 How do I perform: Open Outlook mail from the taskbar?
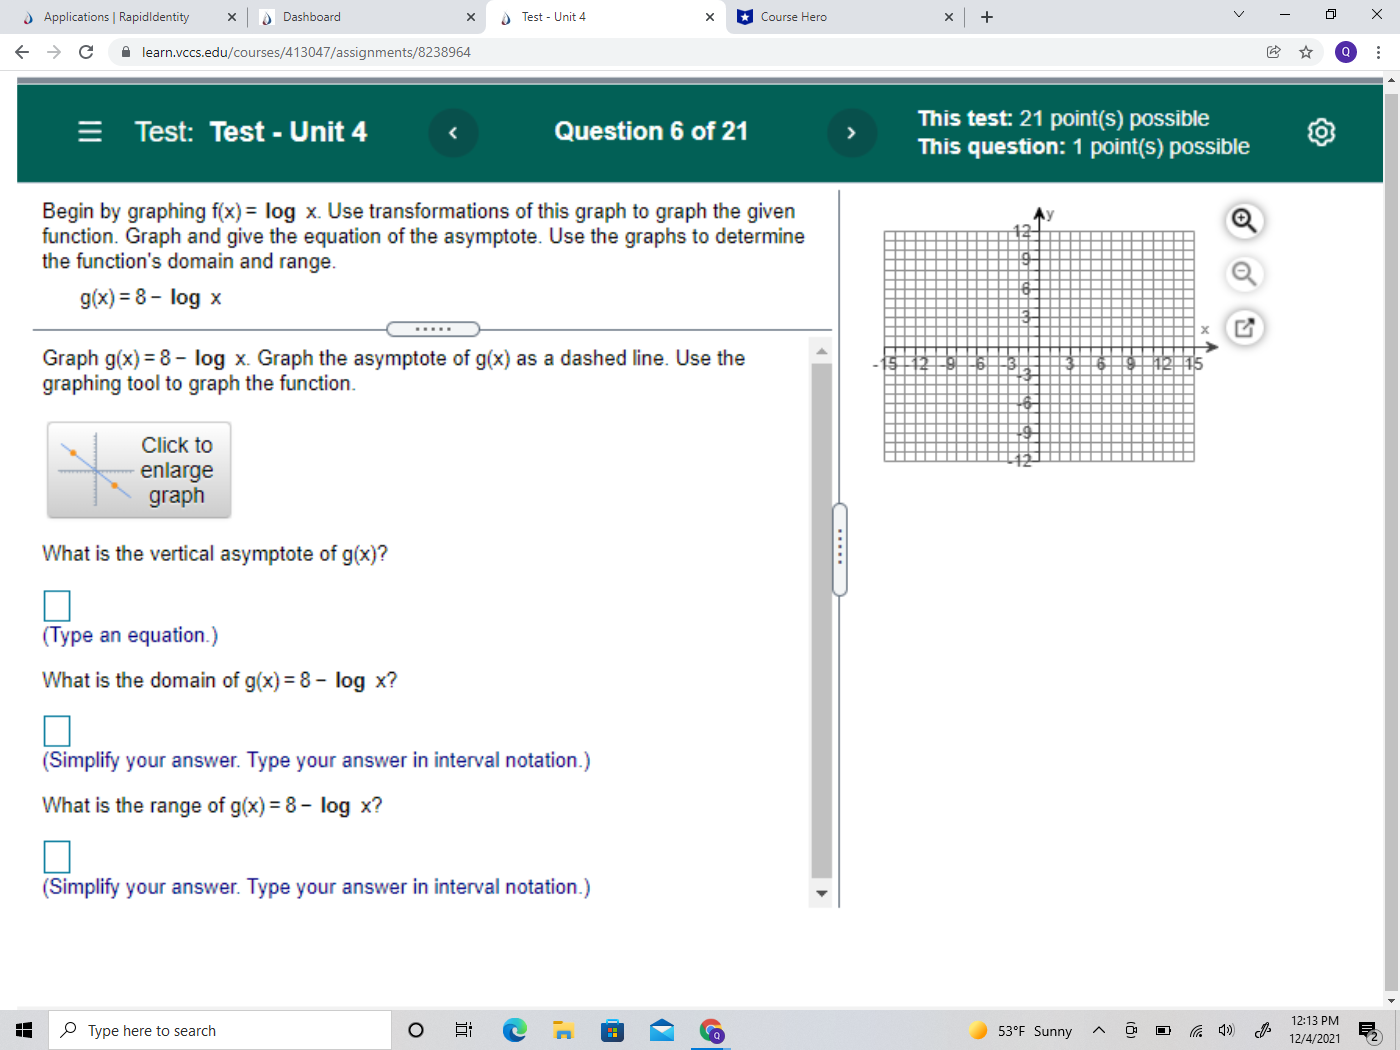pyautogui.click(x=662, y=1030)
